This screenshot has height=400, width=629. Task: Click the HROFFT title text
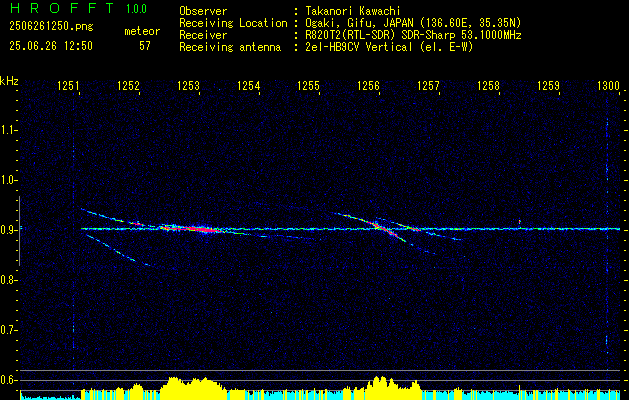[x=62, y=8]
